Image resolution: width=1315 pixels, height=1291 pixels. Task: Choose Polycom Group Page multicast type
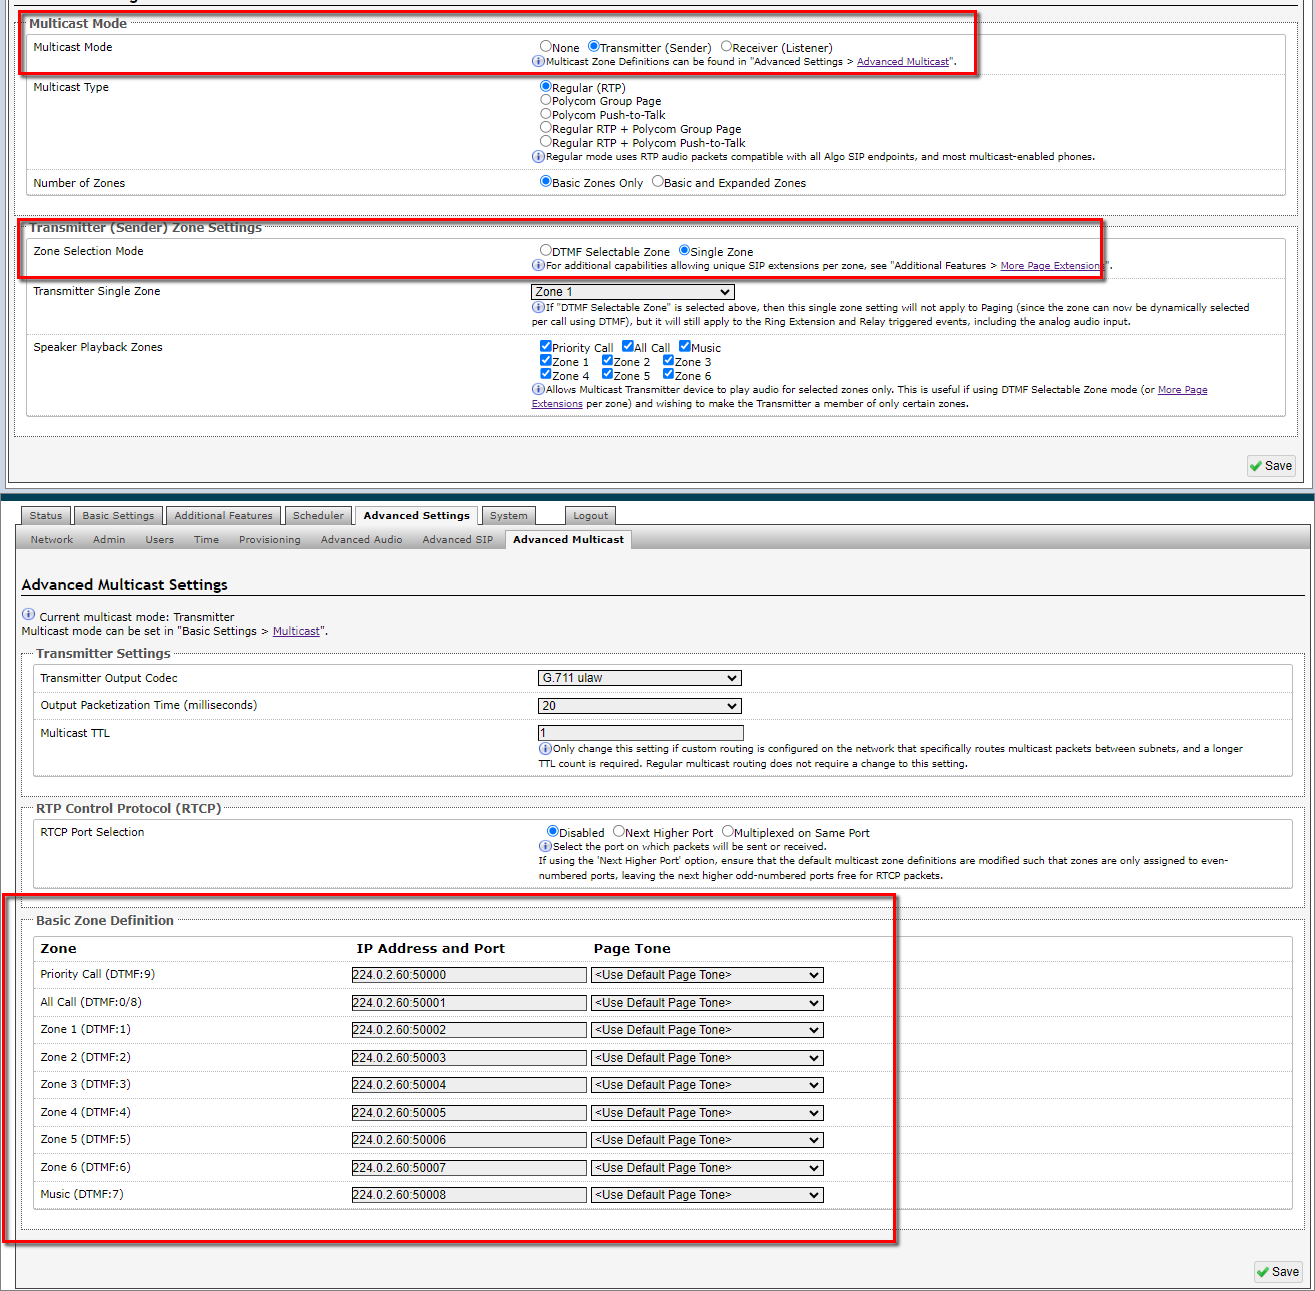(x=546, y=100)
